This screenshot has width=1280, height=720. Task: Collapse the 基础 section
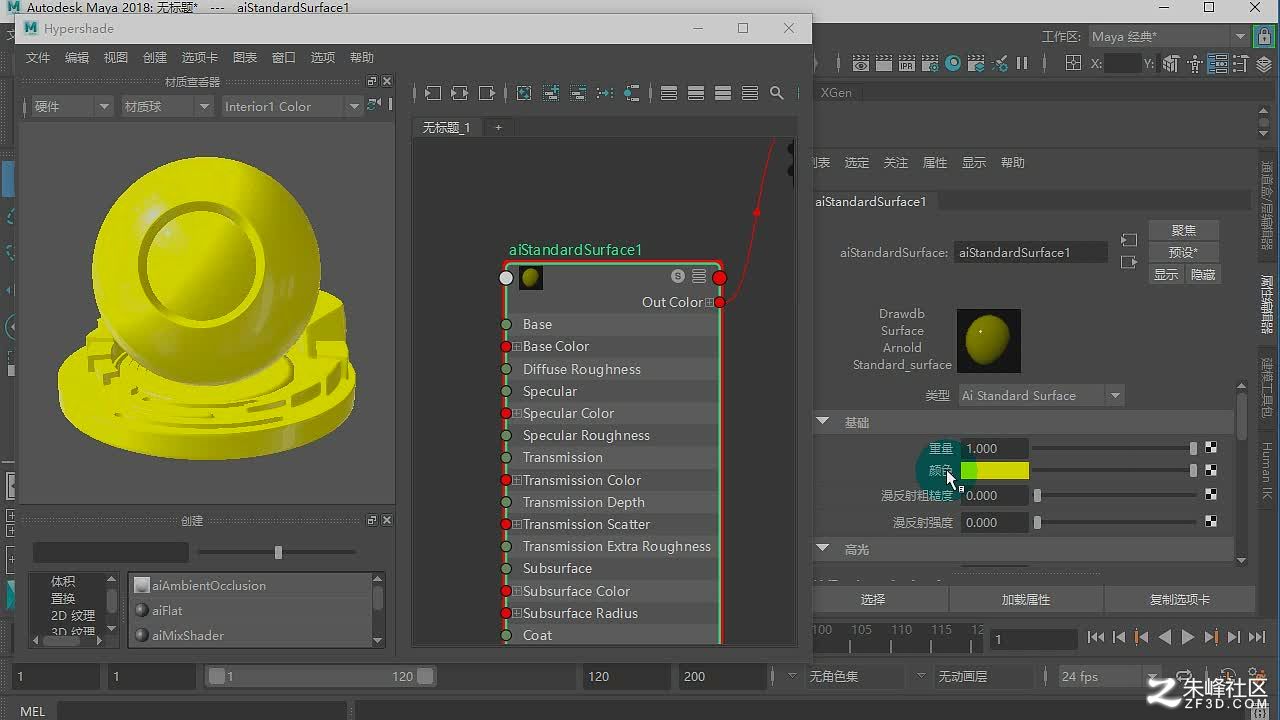(x=822, y=422)
